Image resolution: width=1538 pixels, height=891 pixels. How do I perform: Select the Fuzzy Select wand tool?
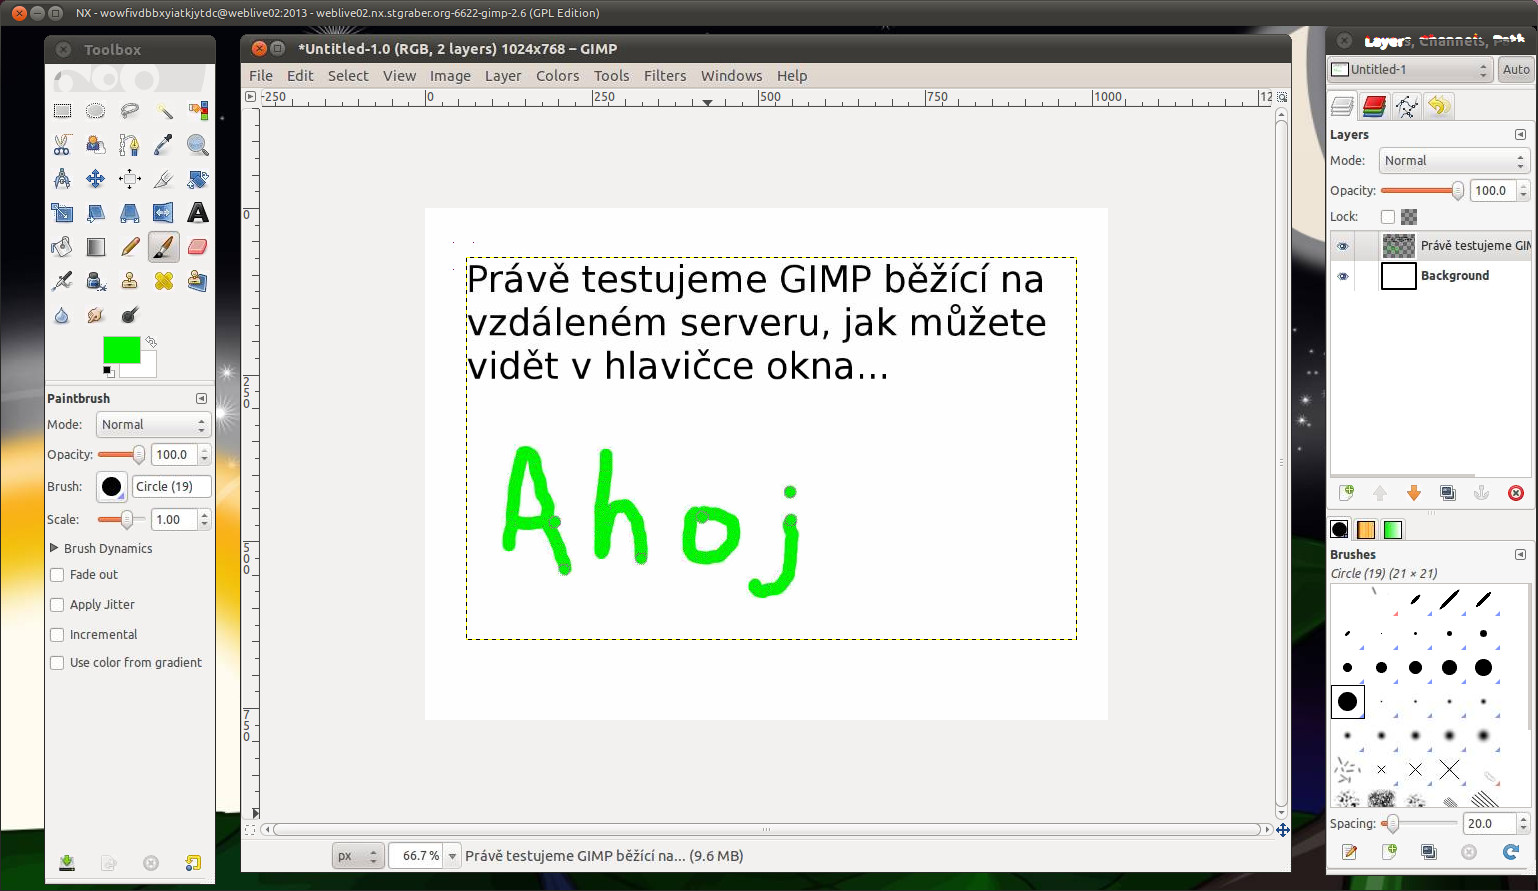coord(164,111)
